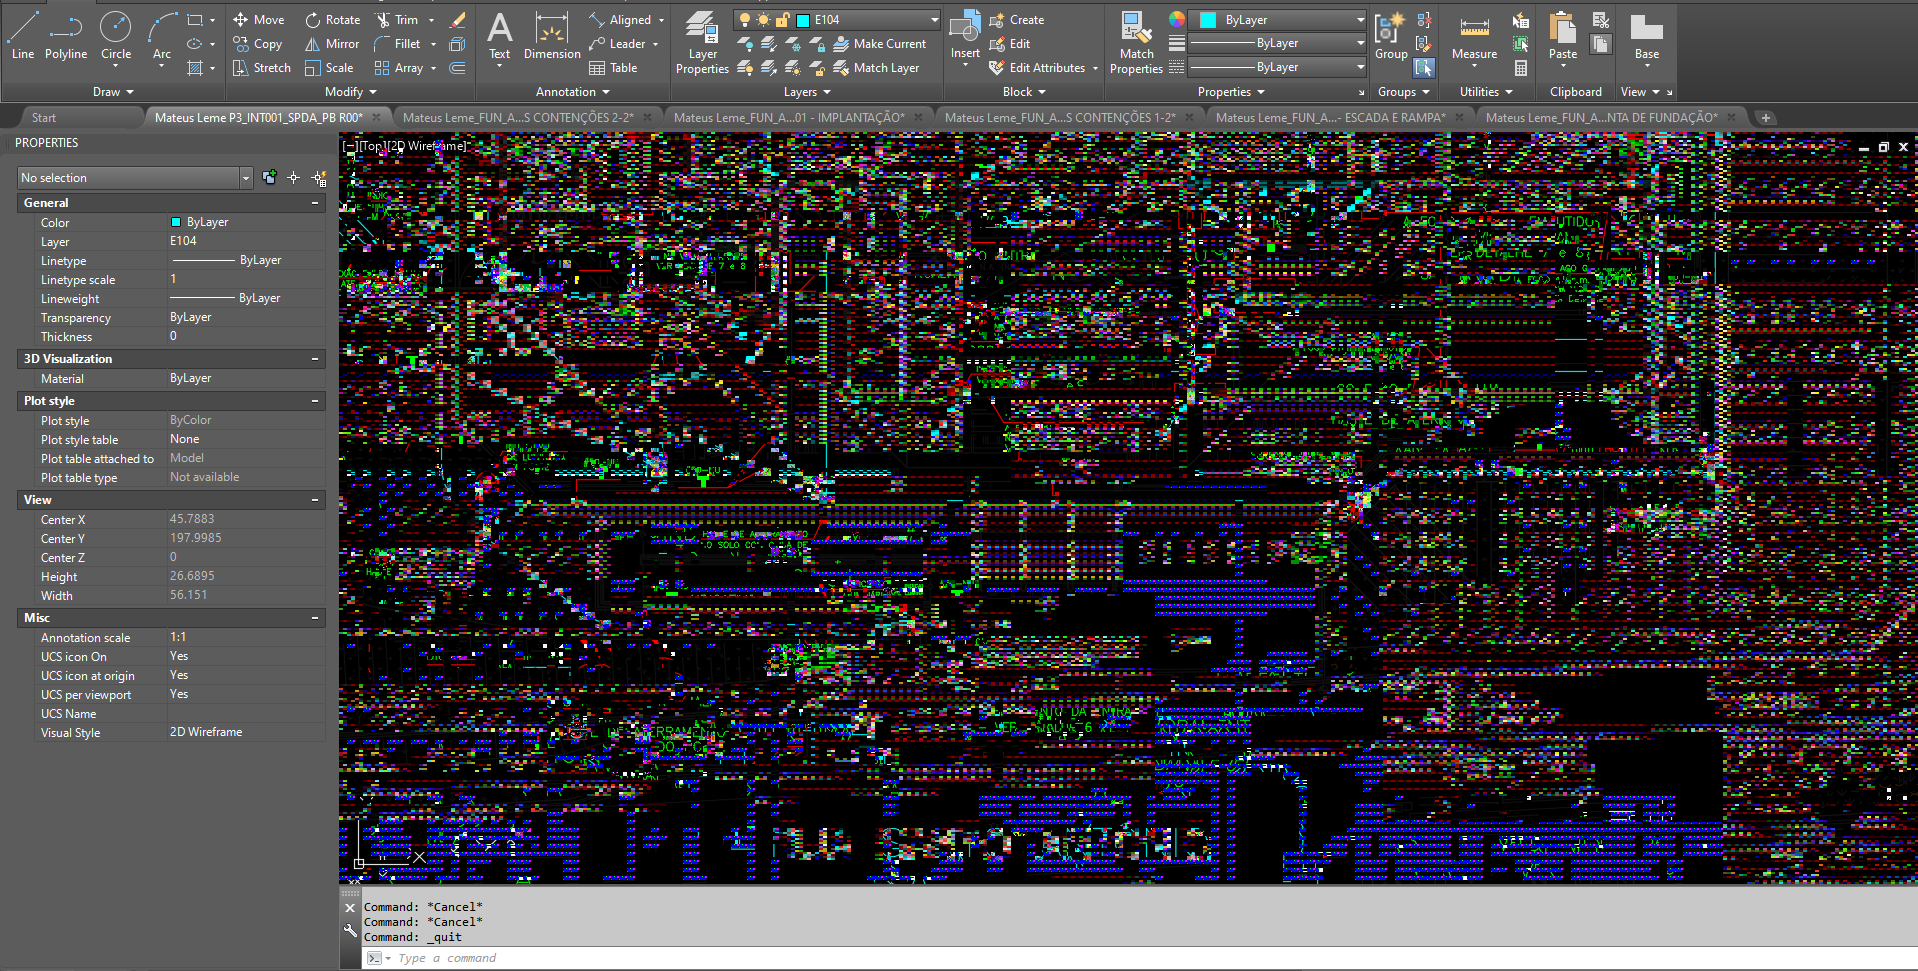Expand the No selection properties combo box
The height and width of the screenshot is (971, 1918).
(x=245, y=177)
